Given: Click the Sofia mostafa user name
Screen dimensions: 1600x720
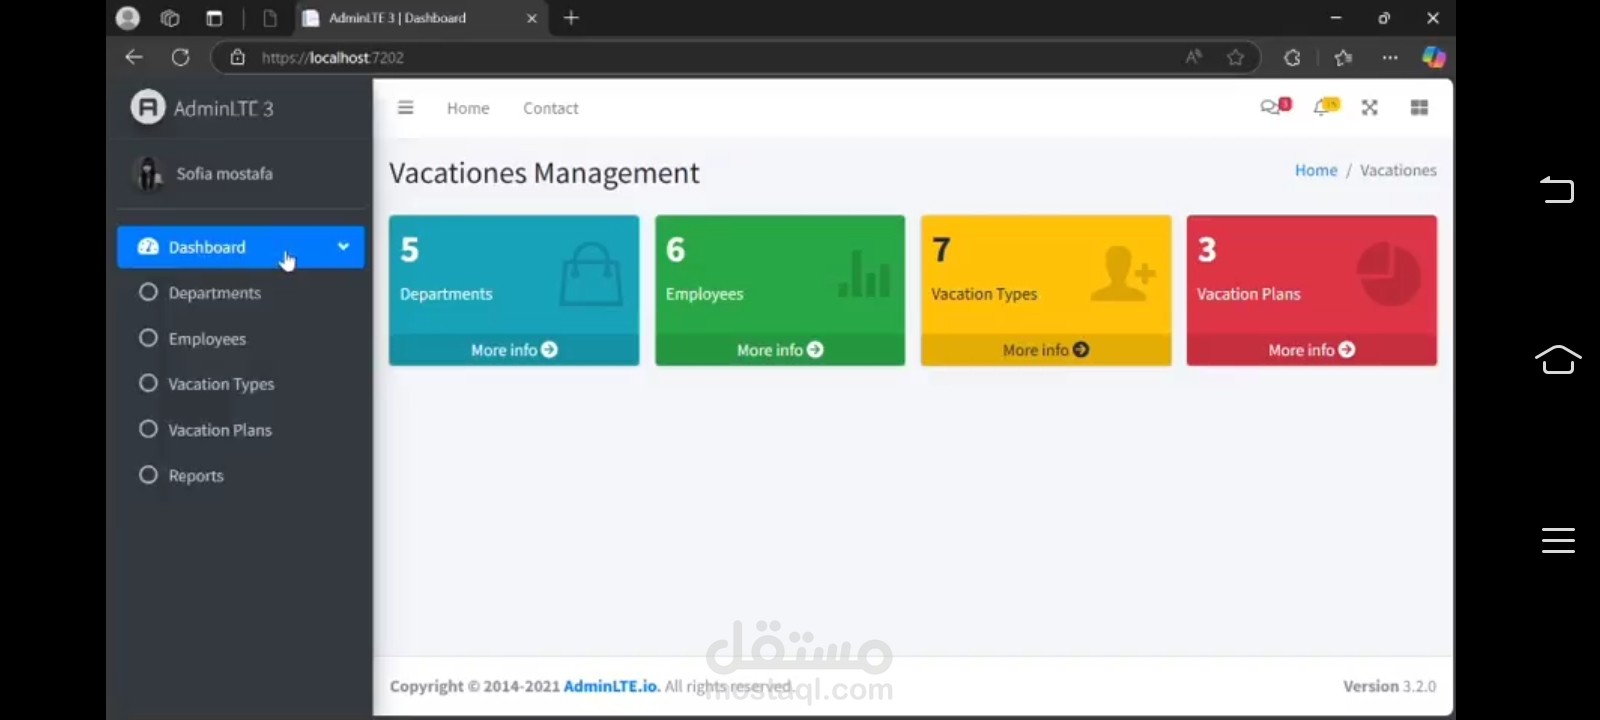Looking at the screenshot, I should coord(224,174).
